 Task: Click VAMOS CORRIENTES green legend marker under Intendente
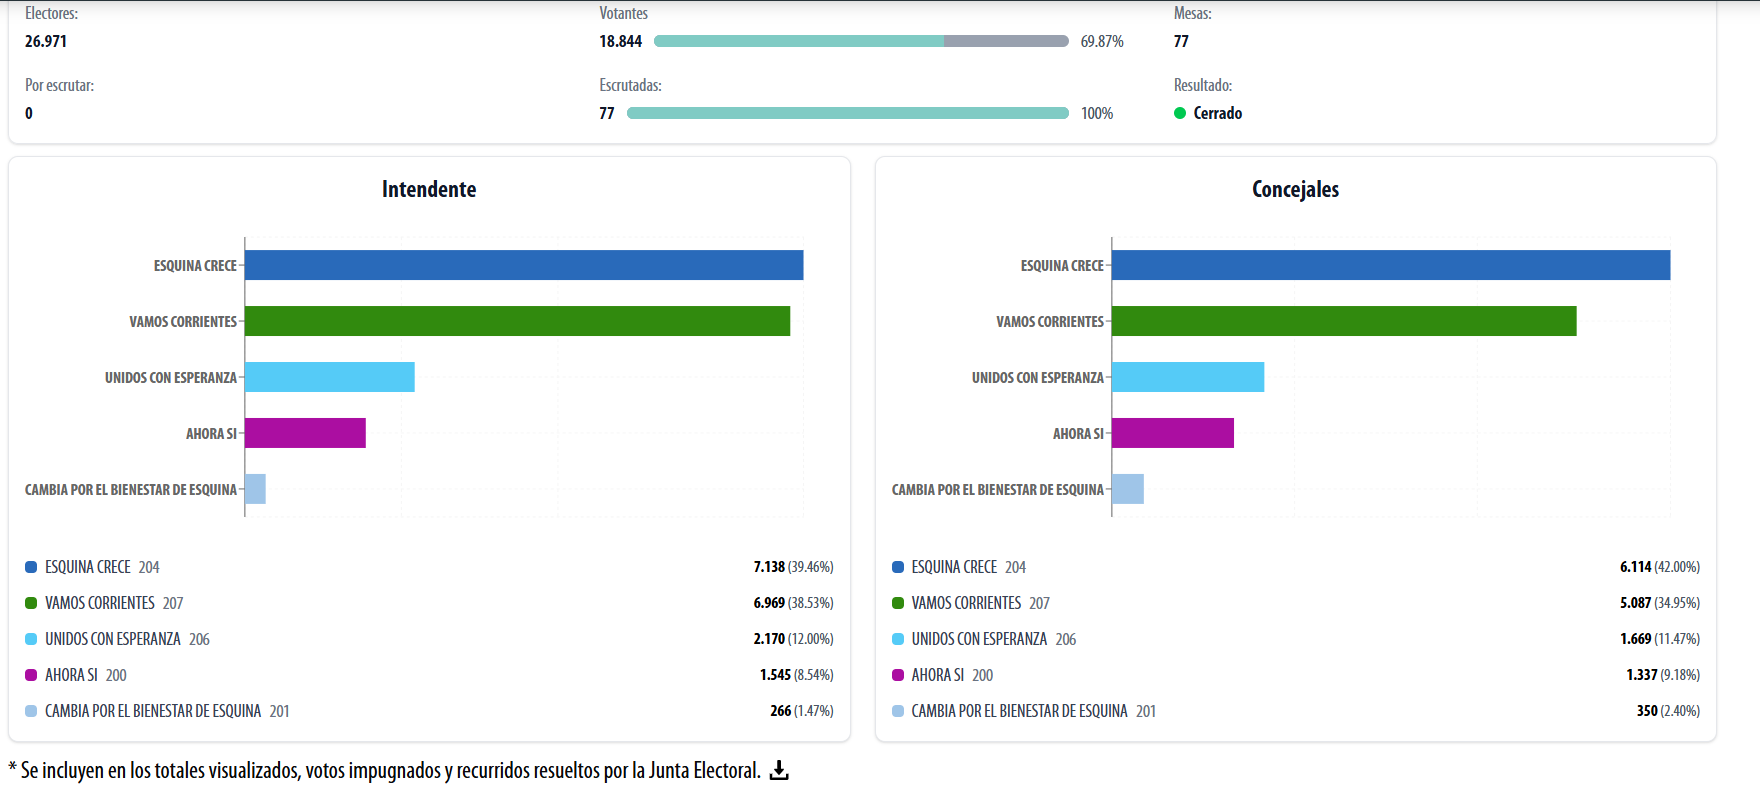31,603
